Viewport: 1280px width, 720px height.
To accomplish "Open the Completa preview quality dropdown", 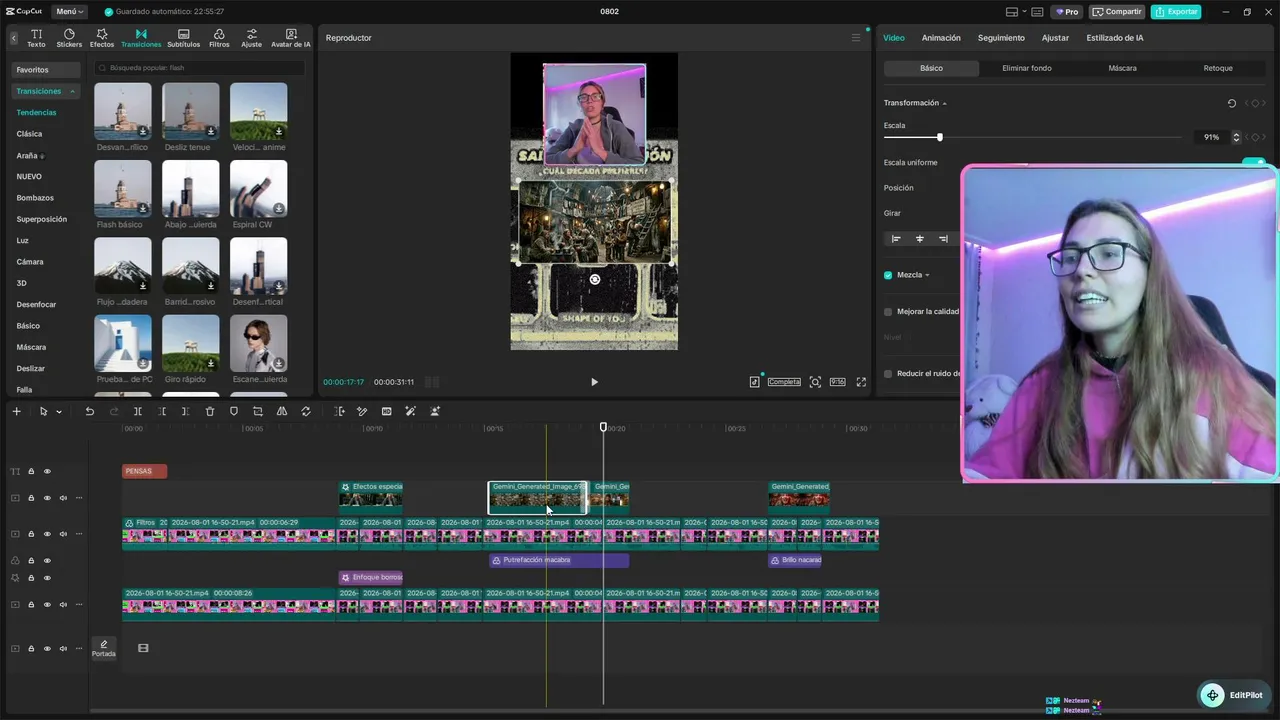I will [784, 382].
